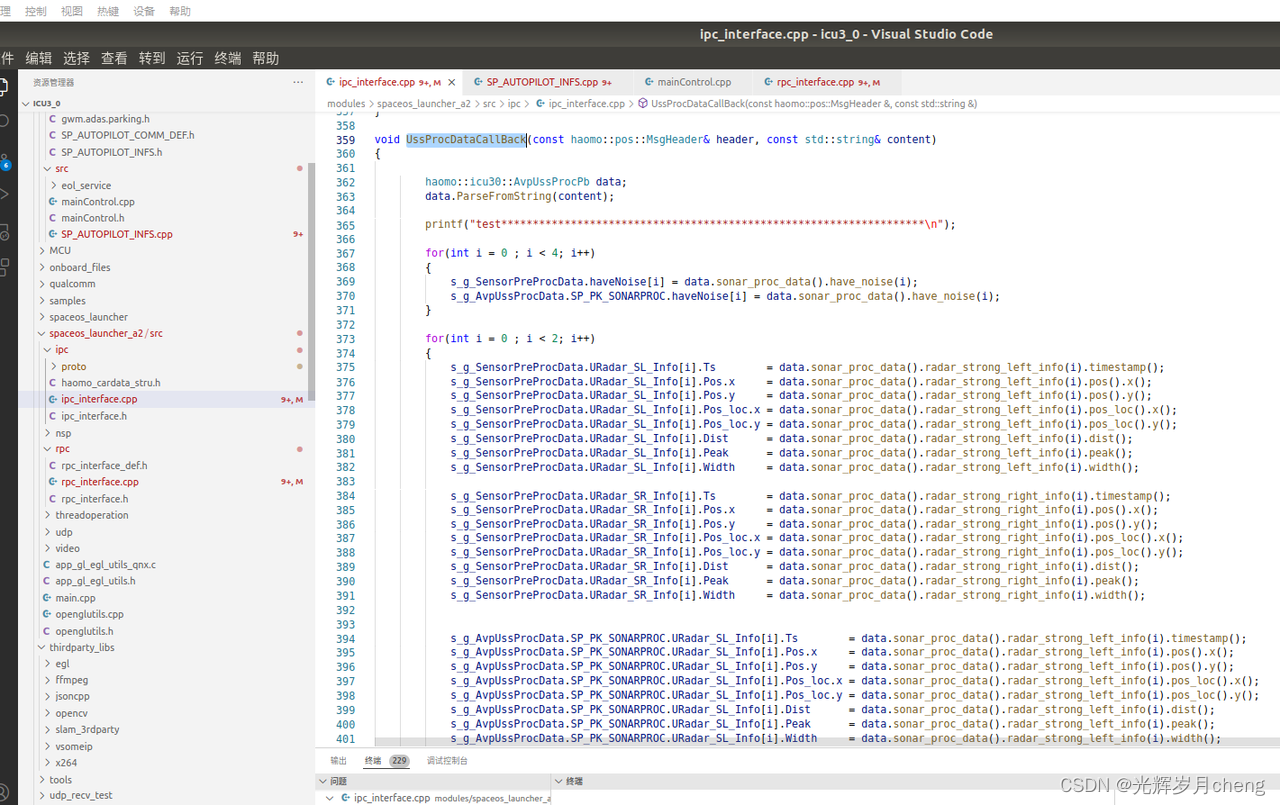1280x805 pixels.
Task: Open the VM 视图 menu at top
Action: 72,11
